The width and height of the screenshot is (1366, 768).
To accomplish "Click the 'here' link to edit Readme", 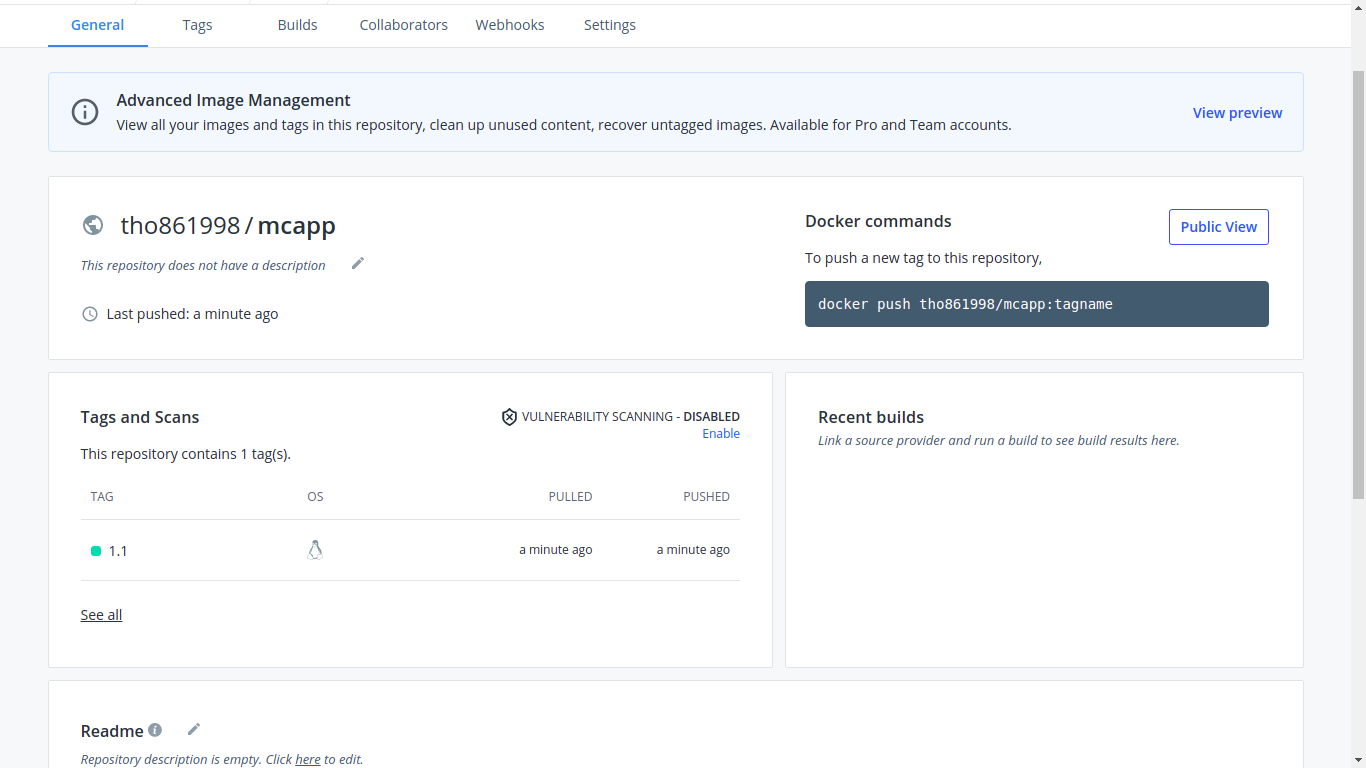I will (308, 760).
